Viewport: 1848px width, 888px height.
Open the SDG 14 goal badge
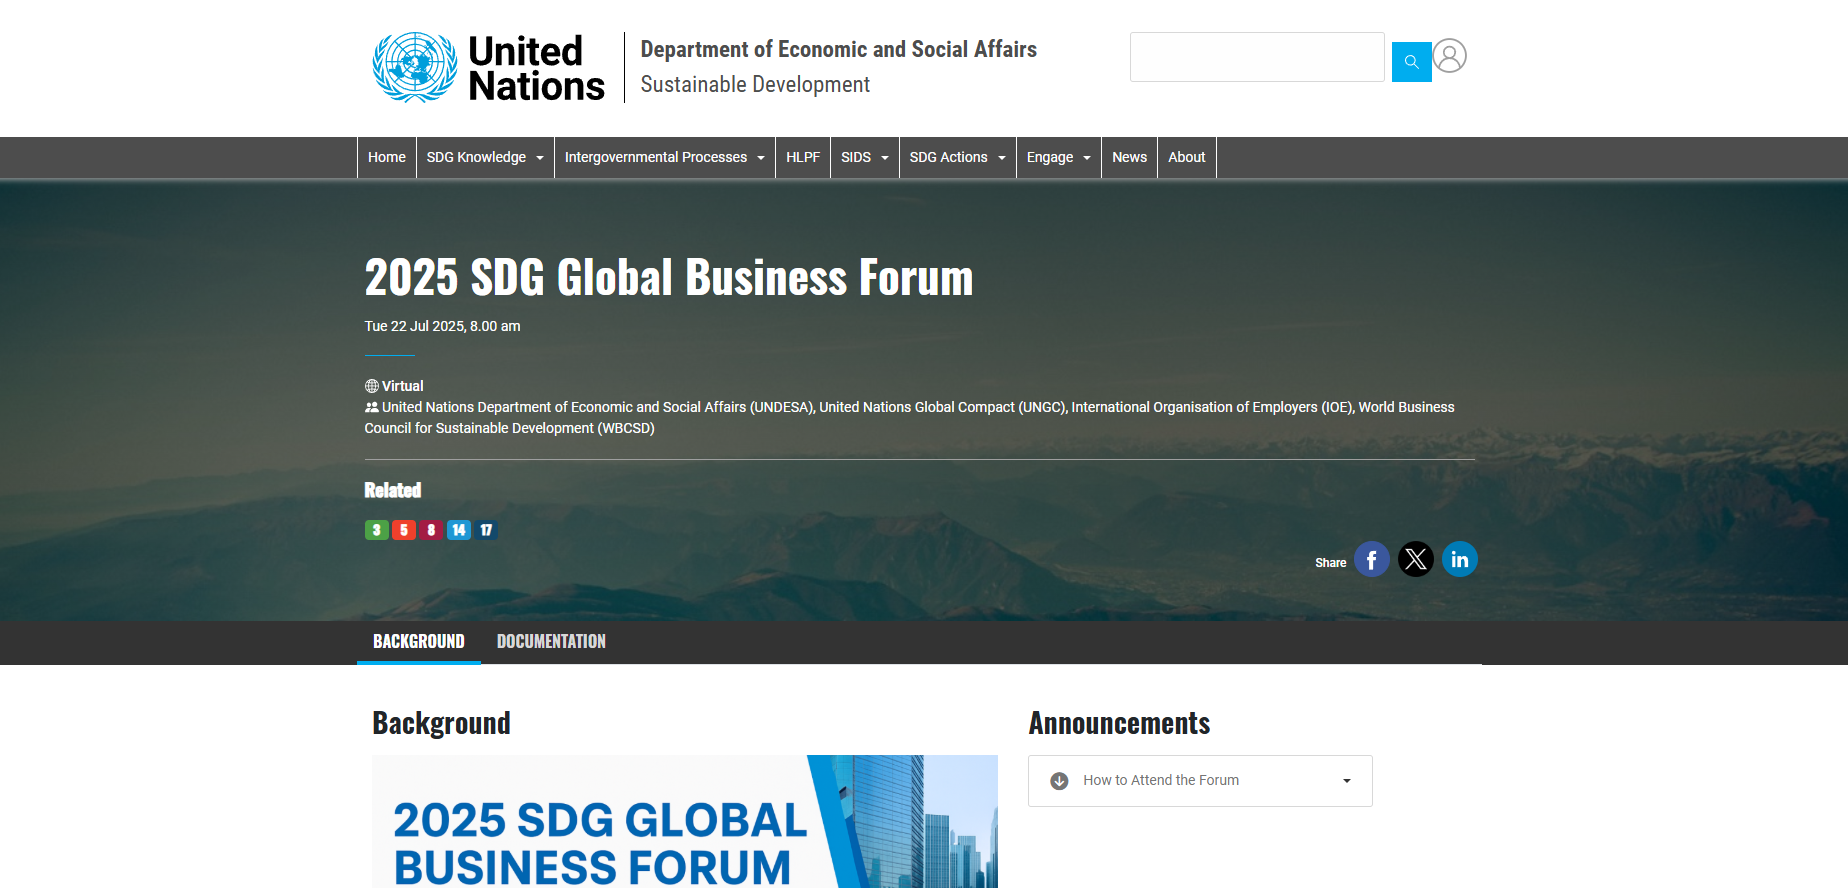(x=458, y=530)
